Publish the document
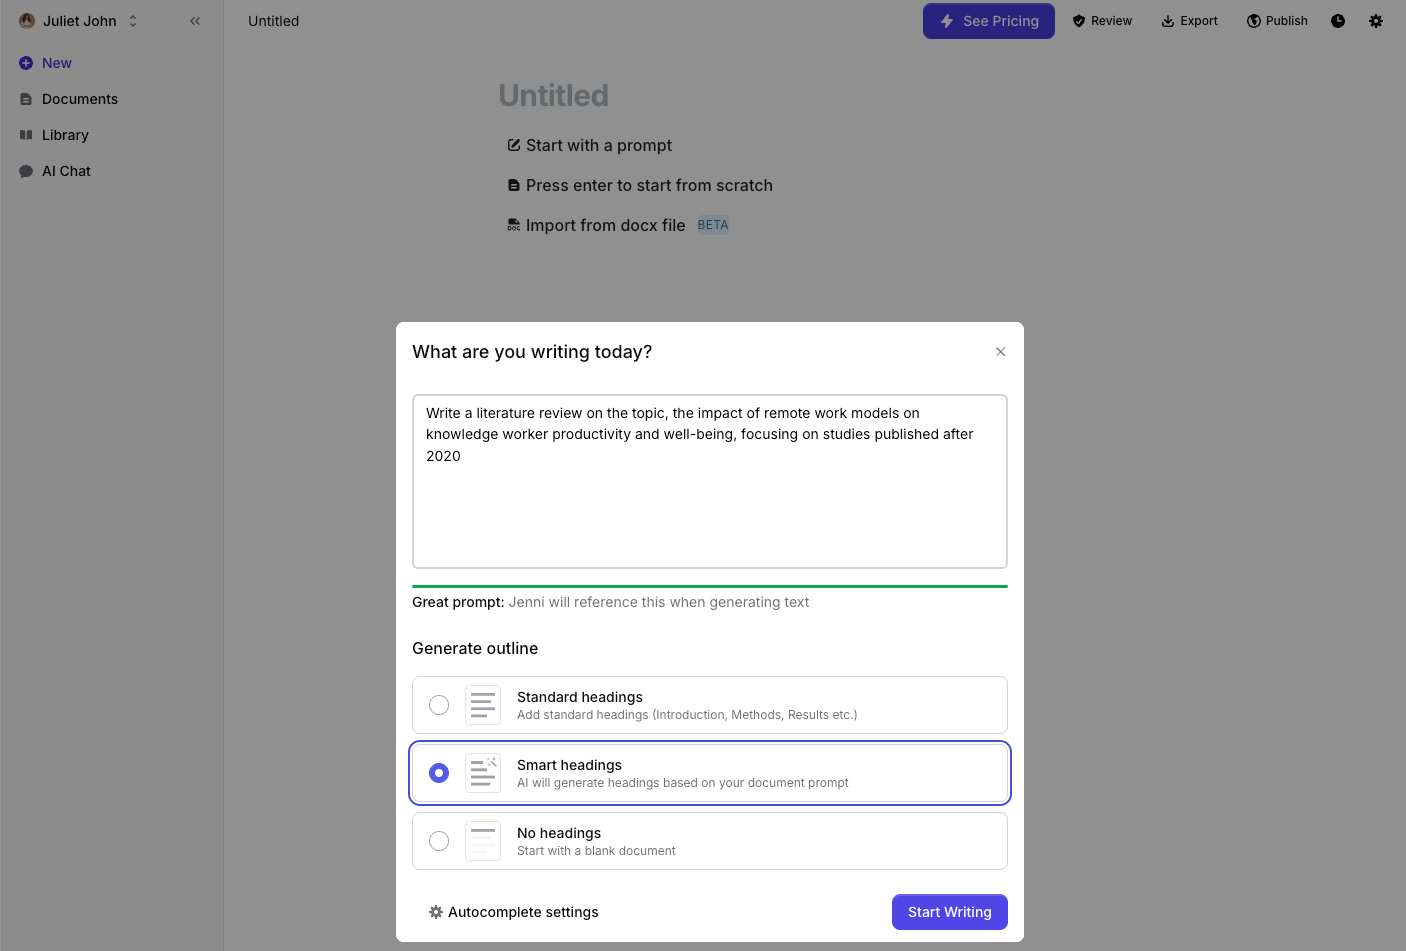The image size is (1406, 951). click(x=1277, y=20)
